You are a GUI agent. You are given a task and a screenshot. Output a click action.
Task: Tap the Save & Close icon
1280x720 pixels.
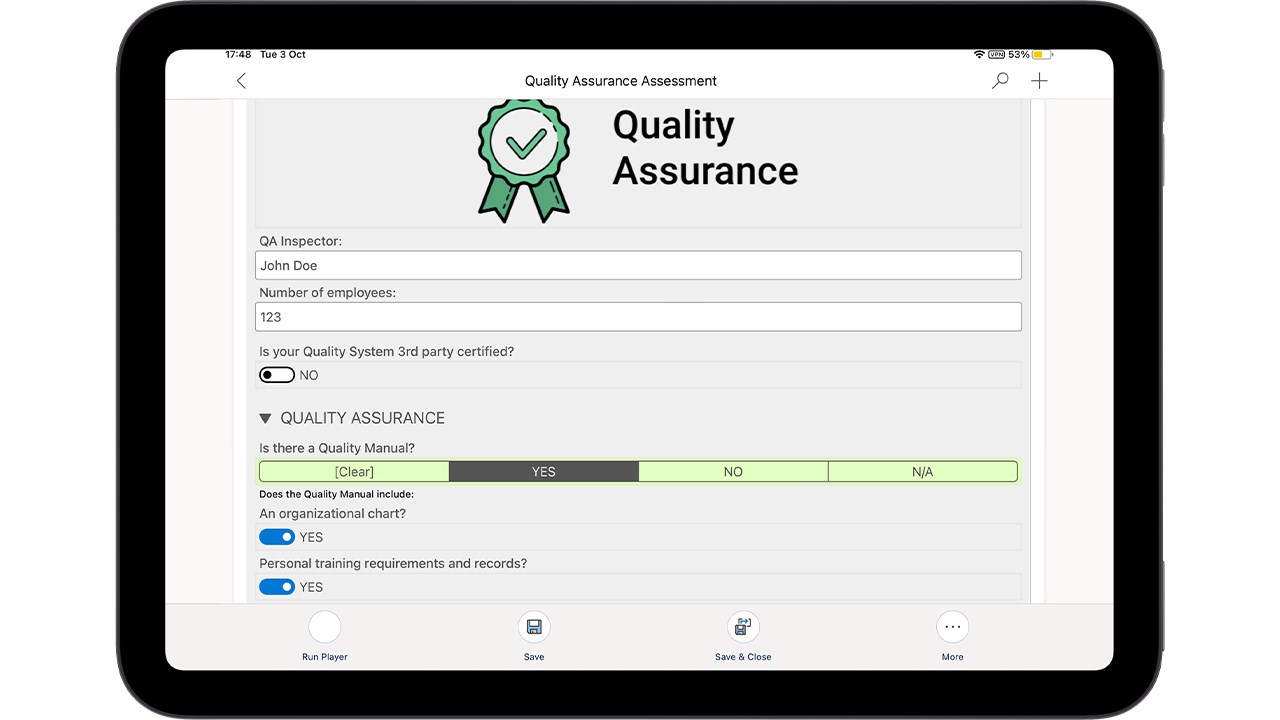(743, 627)
